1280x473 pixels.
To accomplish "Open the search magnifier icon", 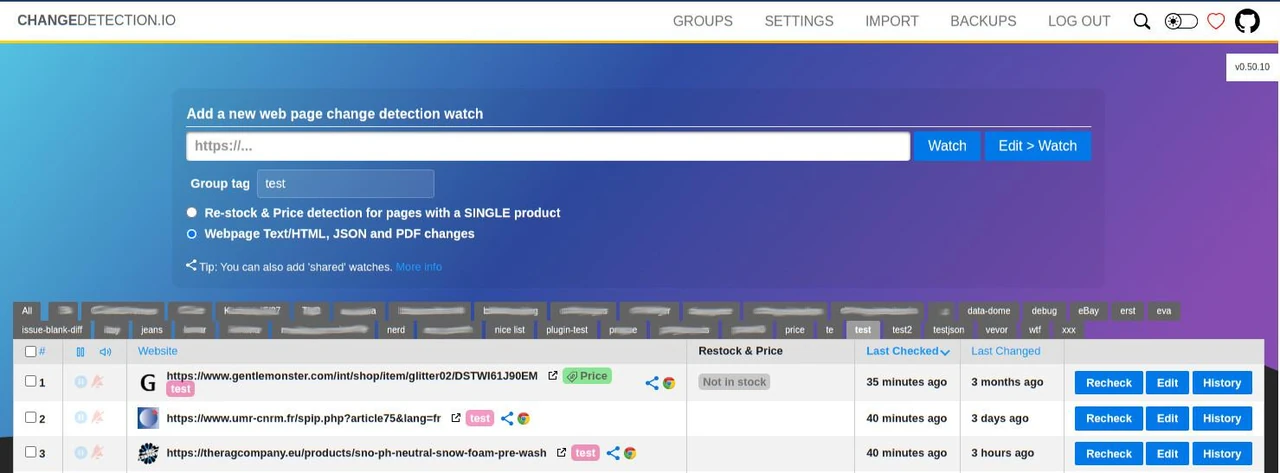I will pyautogui.click(x=1141, y=21).
